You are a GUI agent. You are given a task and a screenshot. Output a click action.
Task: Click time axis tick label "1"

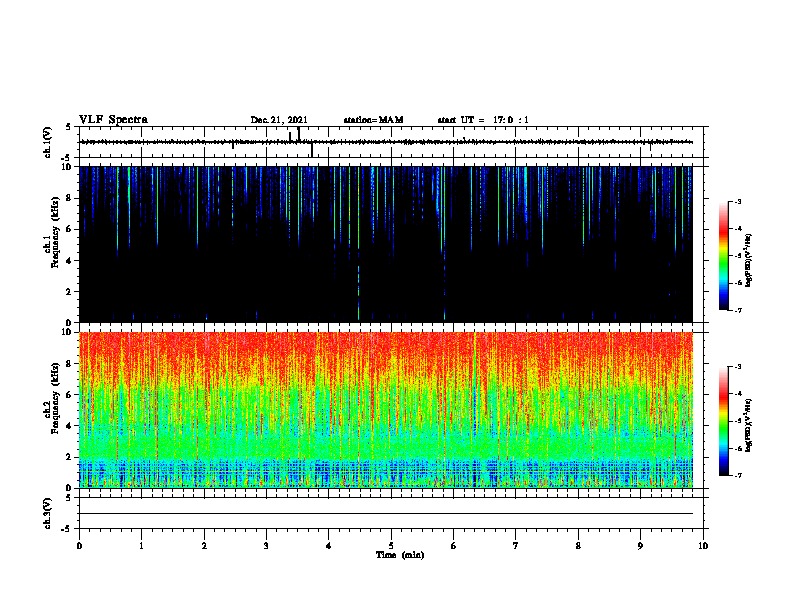[x=141, y=546]
